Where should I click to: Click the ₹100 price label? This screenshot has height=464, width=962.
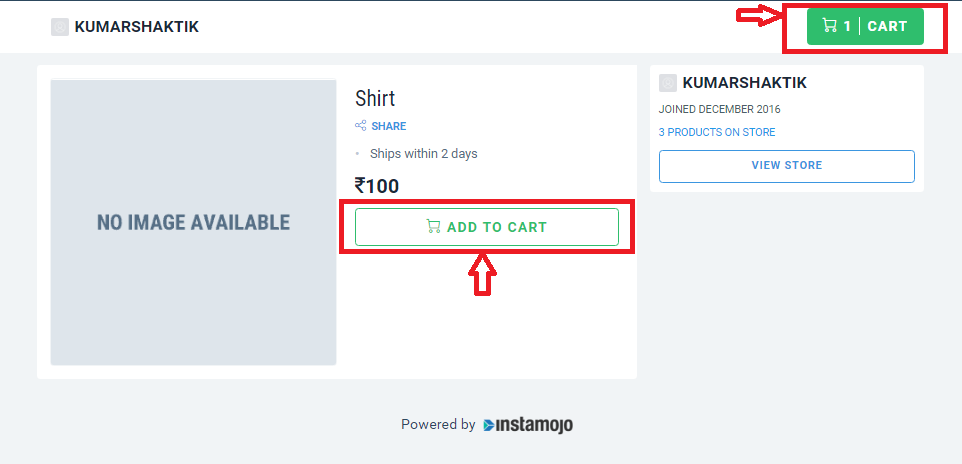[377, 185]
